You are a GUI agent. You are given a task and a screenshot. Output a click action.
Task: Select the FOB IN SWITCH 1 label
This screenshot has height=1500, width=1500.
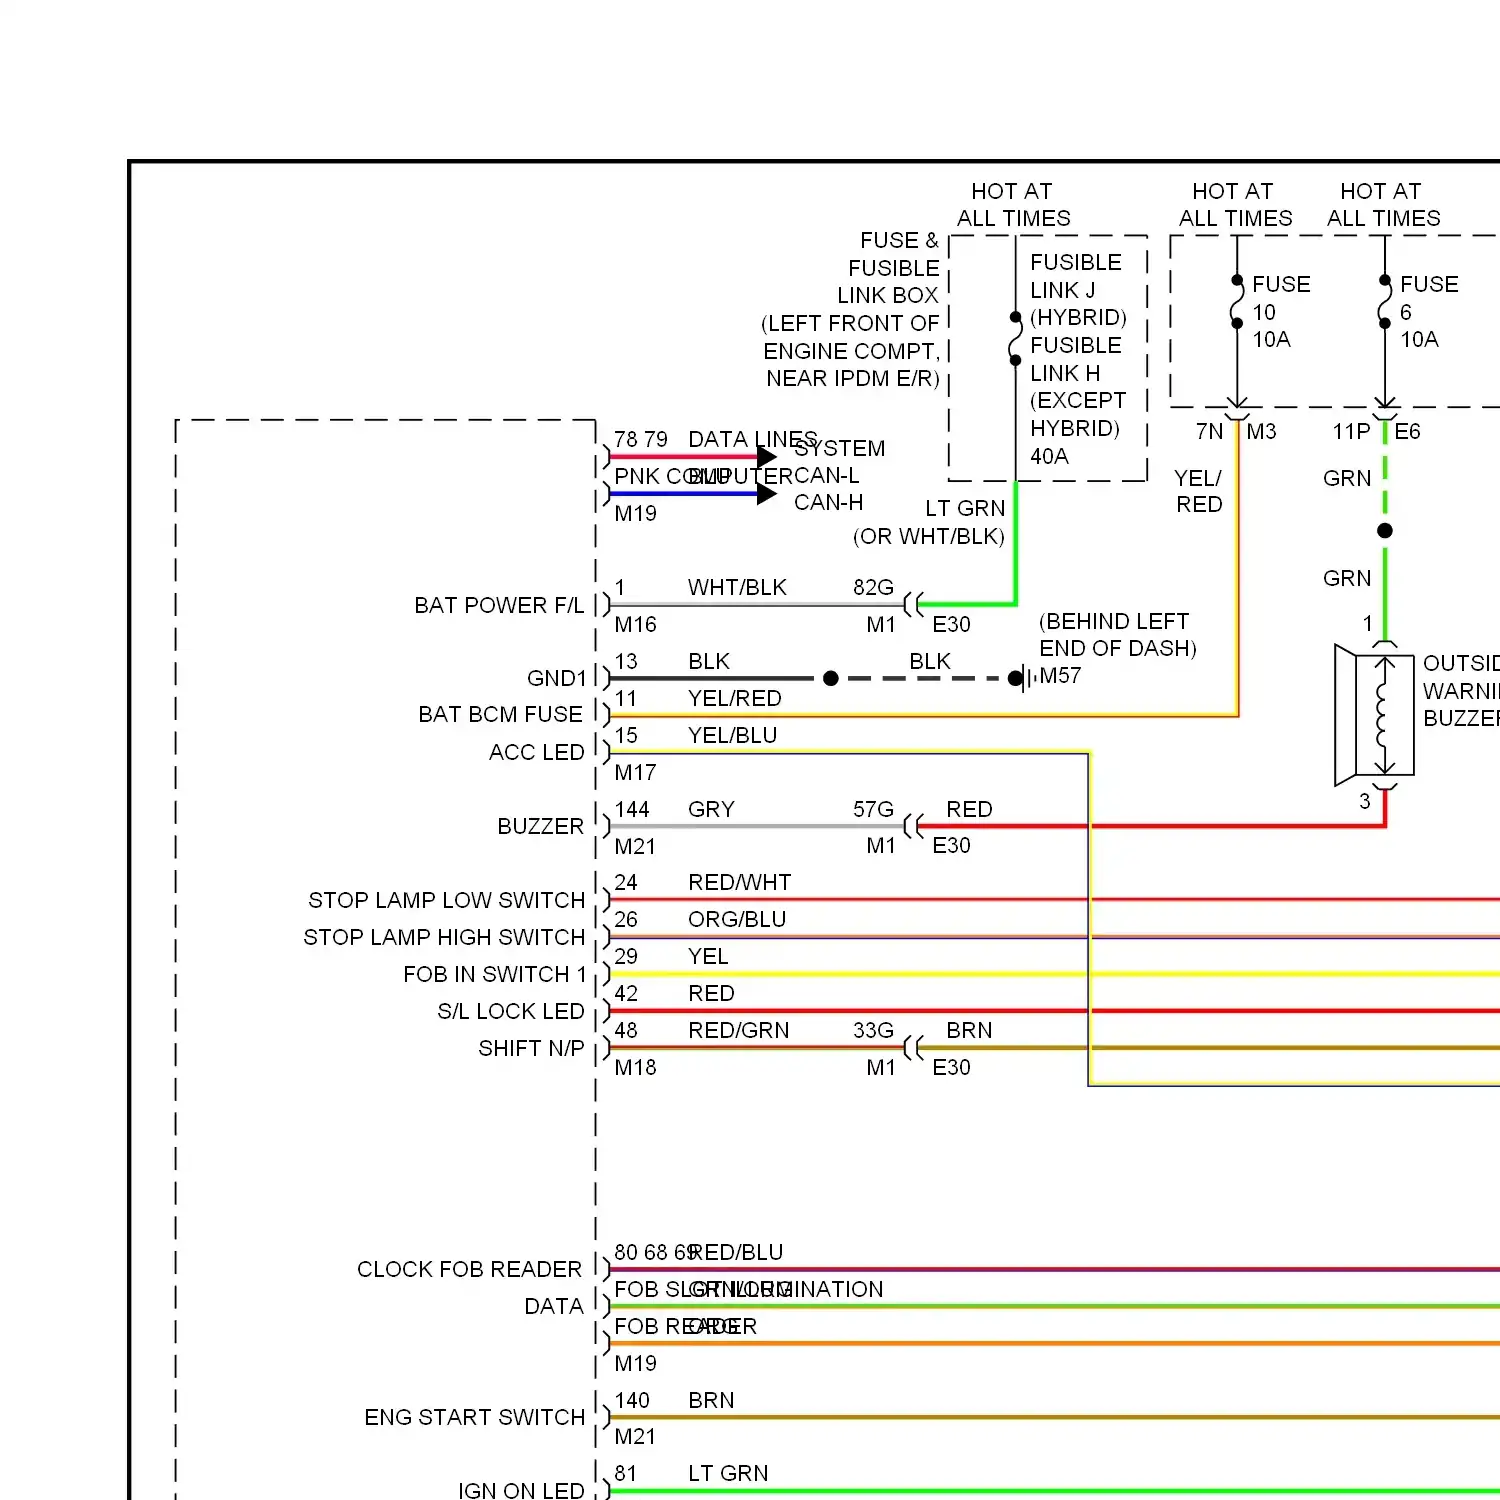click(x=494, y=974)
